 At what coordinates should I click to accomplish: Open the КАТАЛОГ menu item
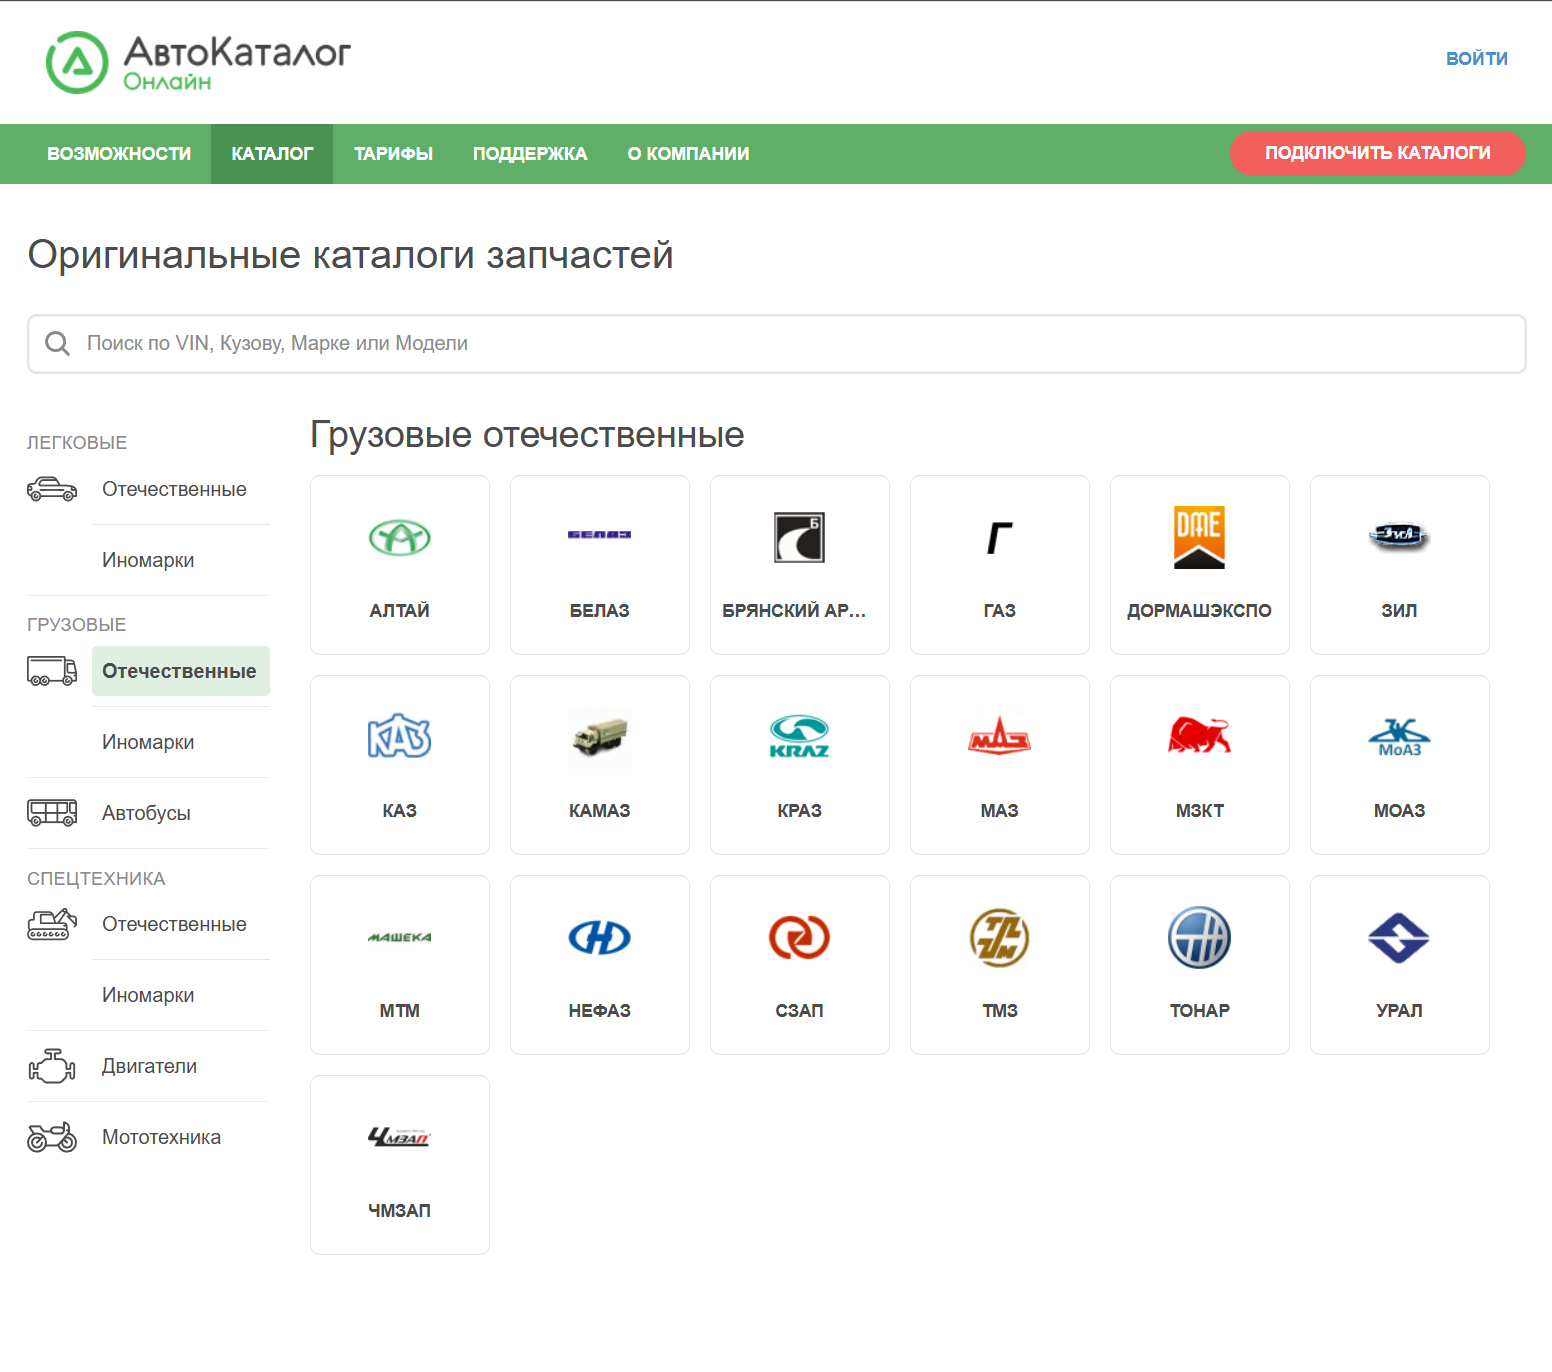click(x=272, y=154)
